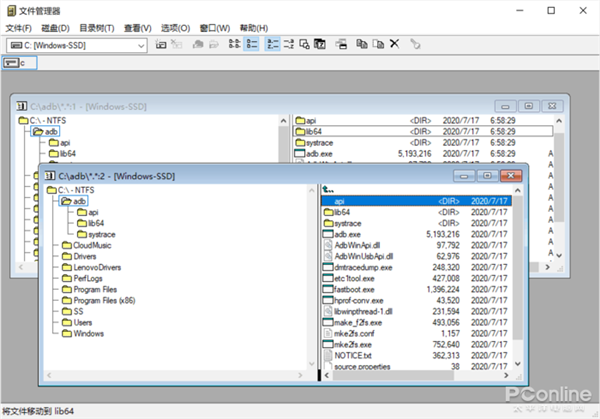Click the delete (X) toolbar icon

coord(394,44)
